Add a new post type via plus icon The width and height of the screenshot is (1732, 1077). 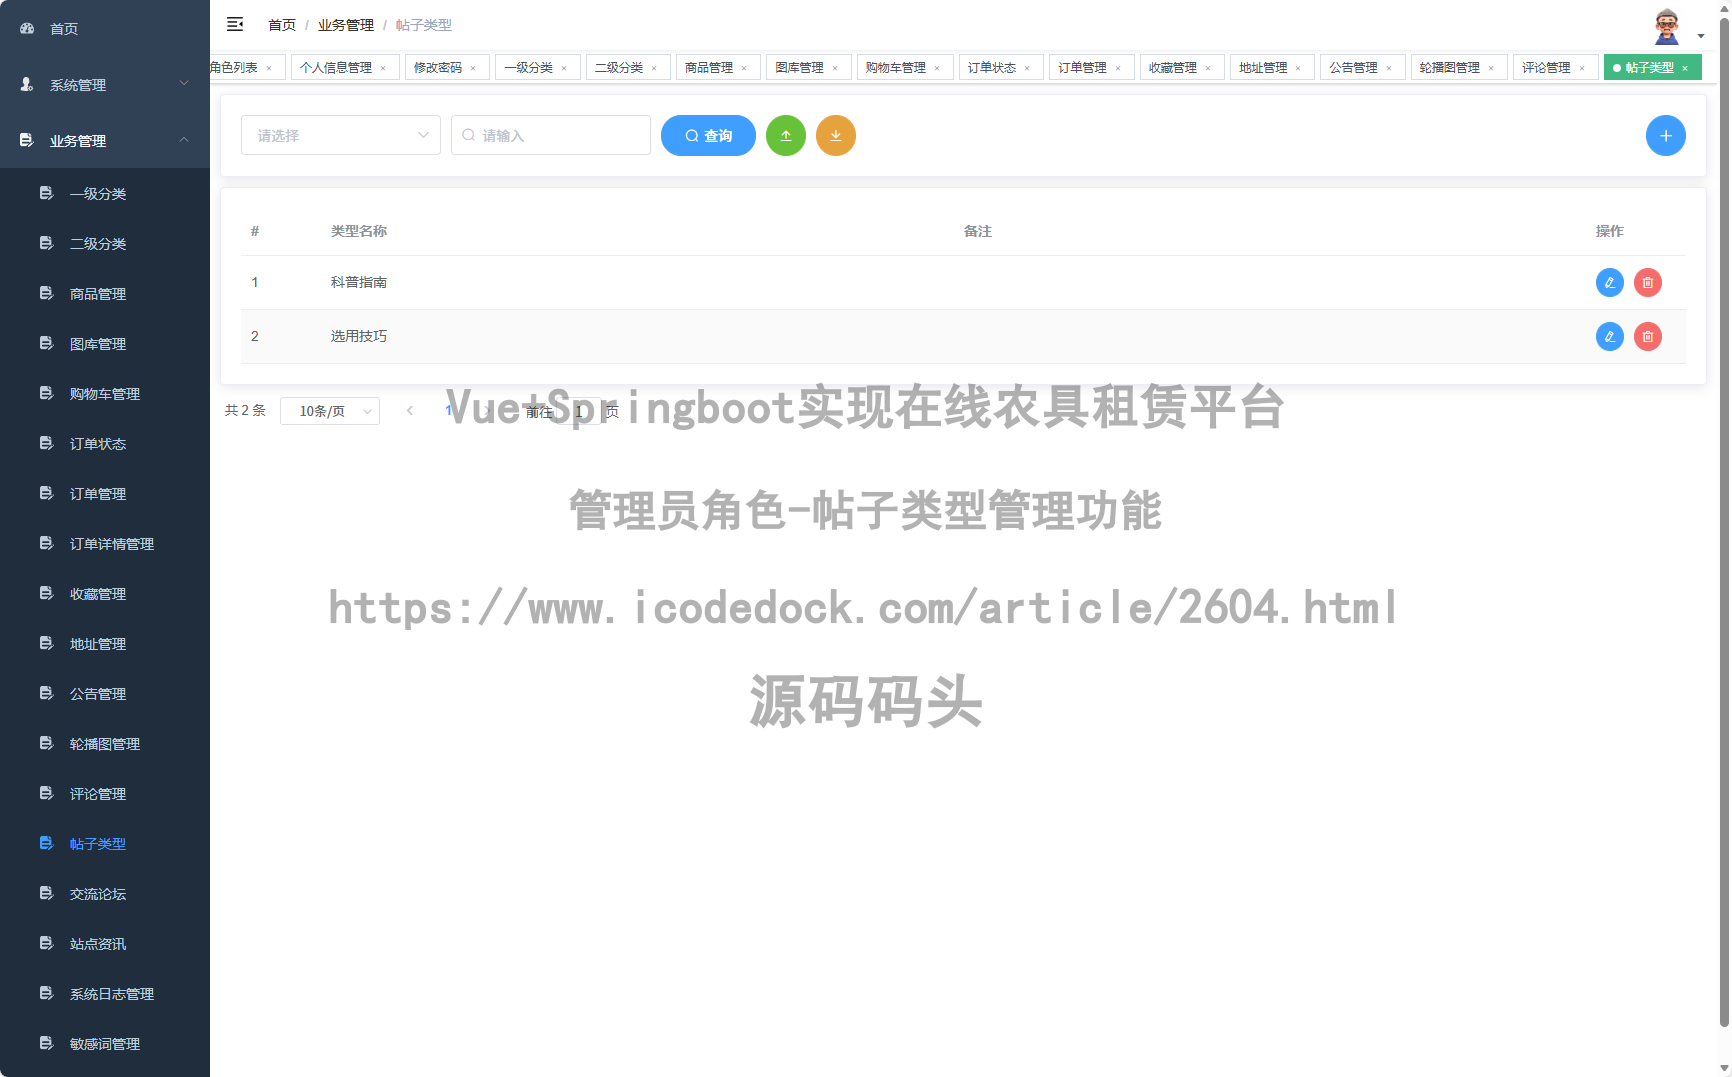pyautogui.click(x=1665, y=135)
